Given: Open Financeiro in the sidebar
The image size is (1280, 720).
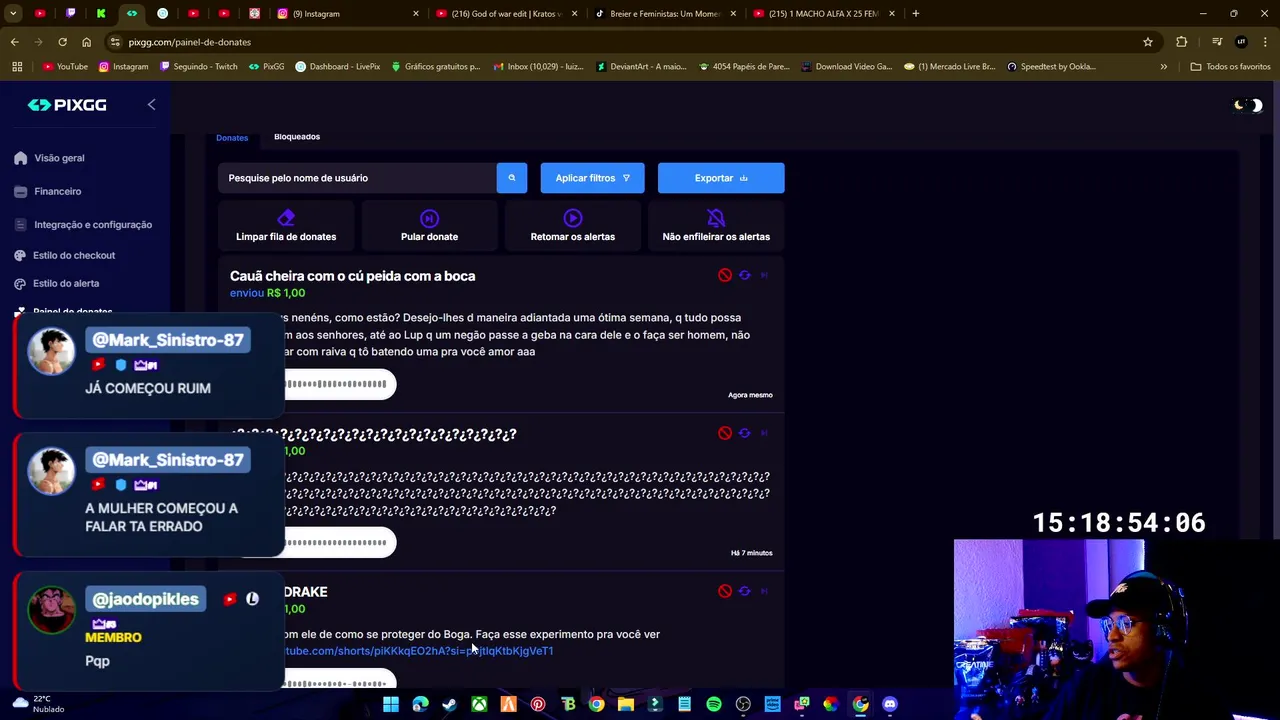Looking at the screenshot, I should [x=57, y=191].
